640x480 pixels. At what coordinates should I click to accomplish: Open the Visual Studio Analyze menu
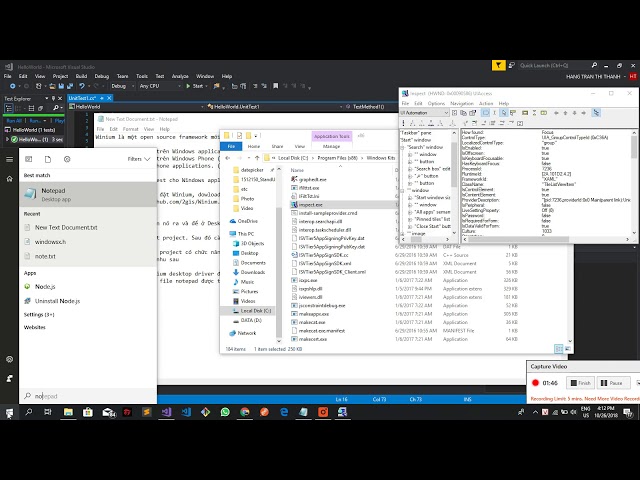pyautogui.click(x=180, y=76)
